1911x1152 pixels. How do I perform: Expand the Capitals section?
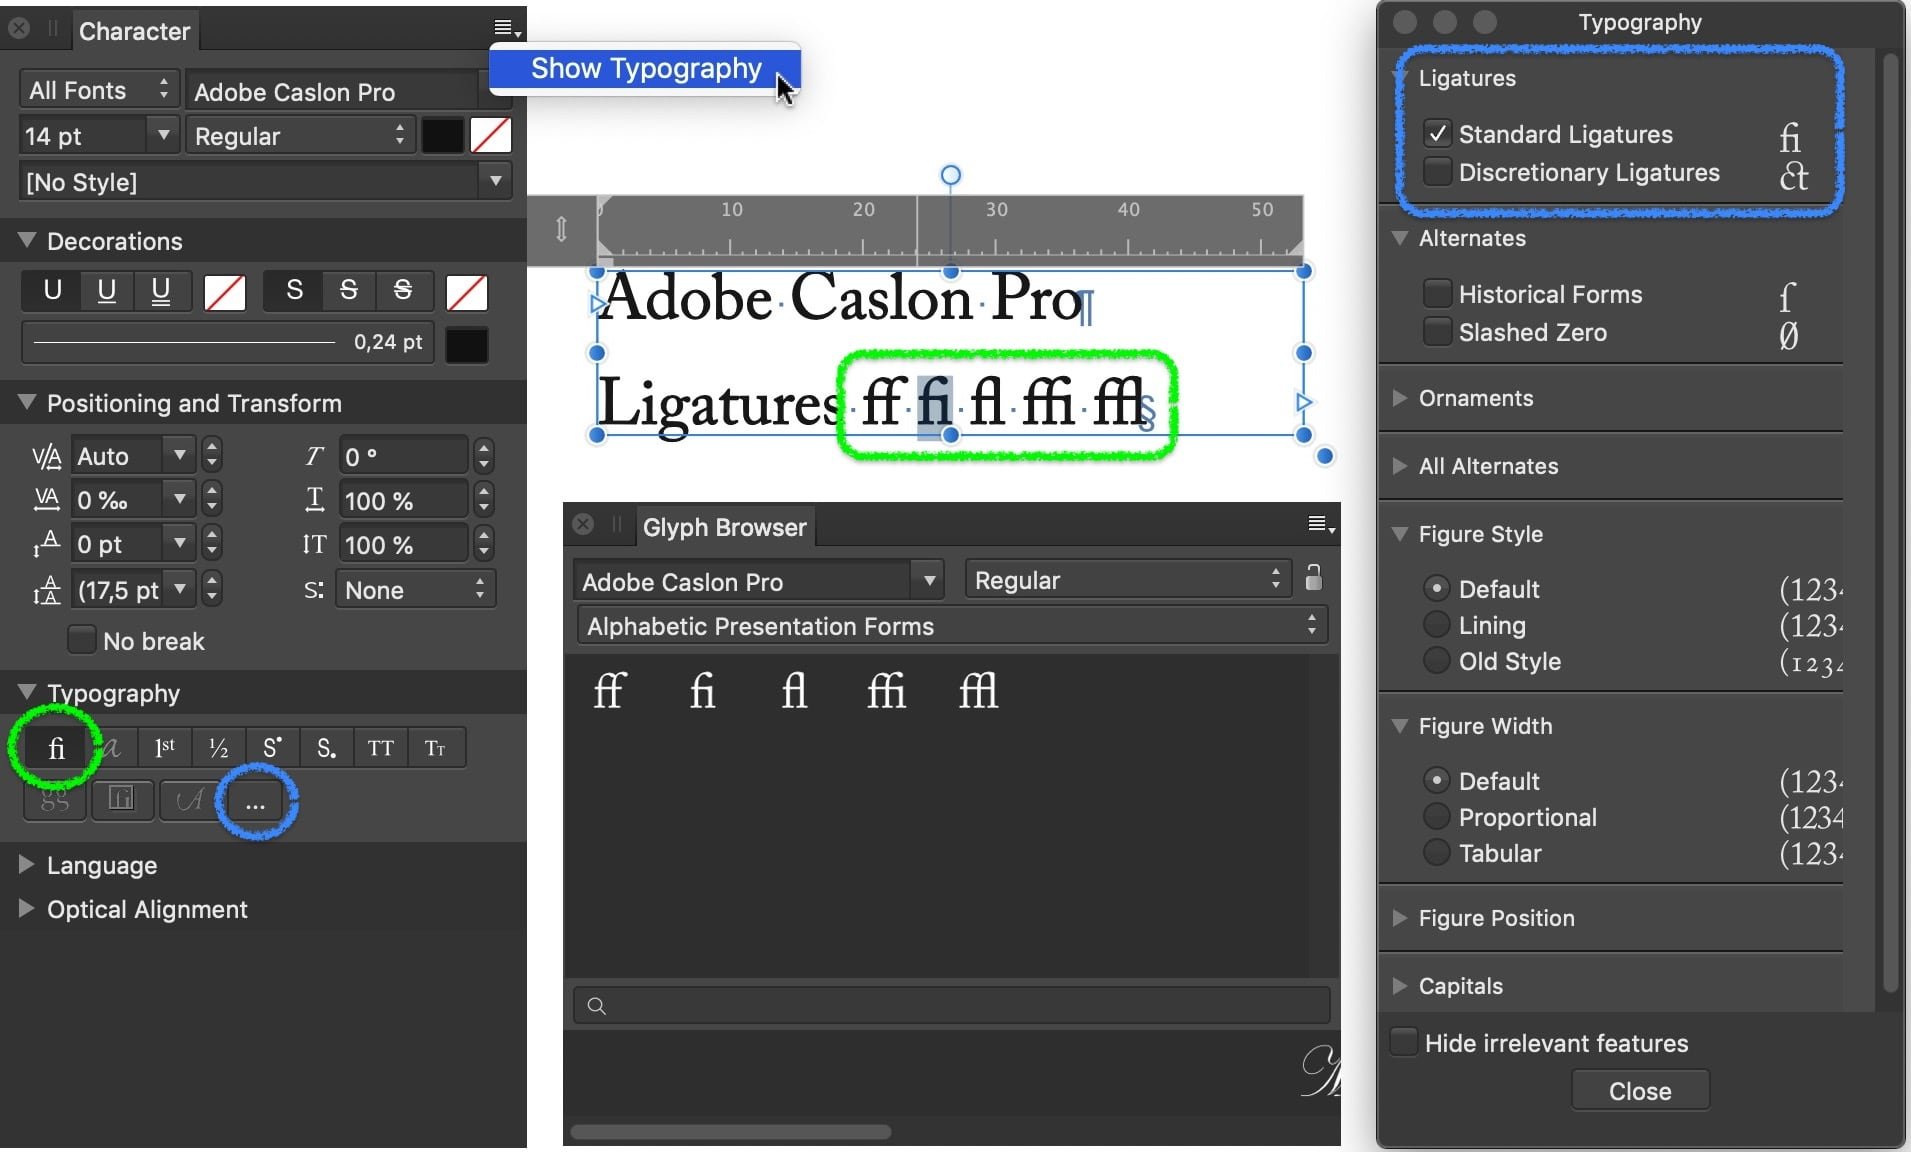[x=1400, y=986]
